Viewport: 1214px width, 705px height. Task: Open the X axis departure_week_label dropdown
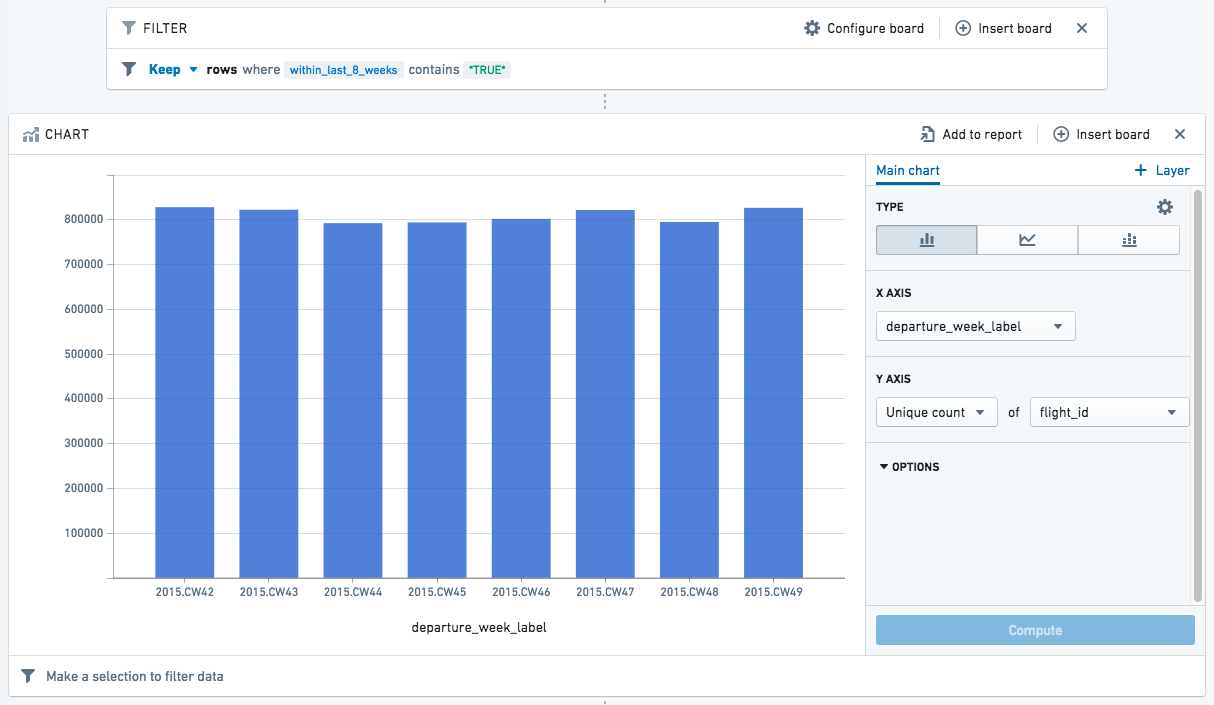click(x=976, y=326)
